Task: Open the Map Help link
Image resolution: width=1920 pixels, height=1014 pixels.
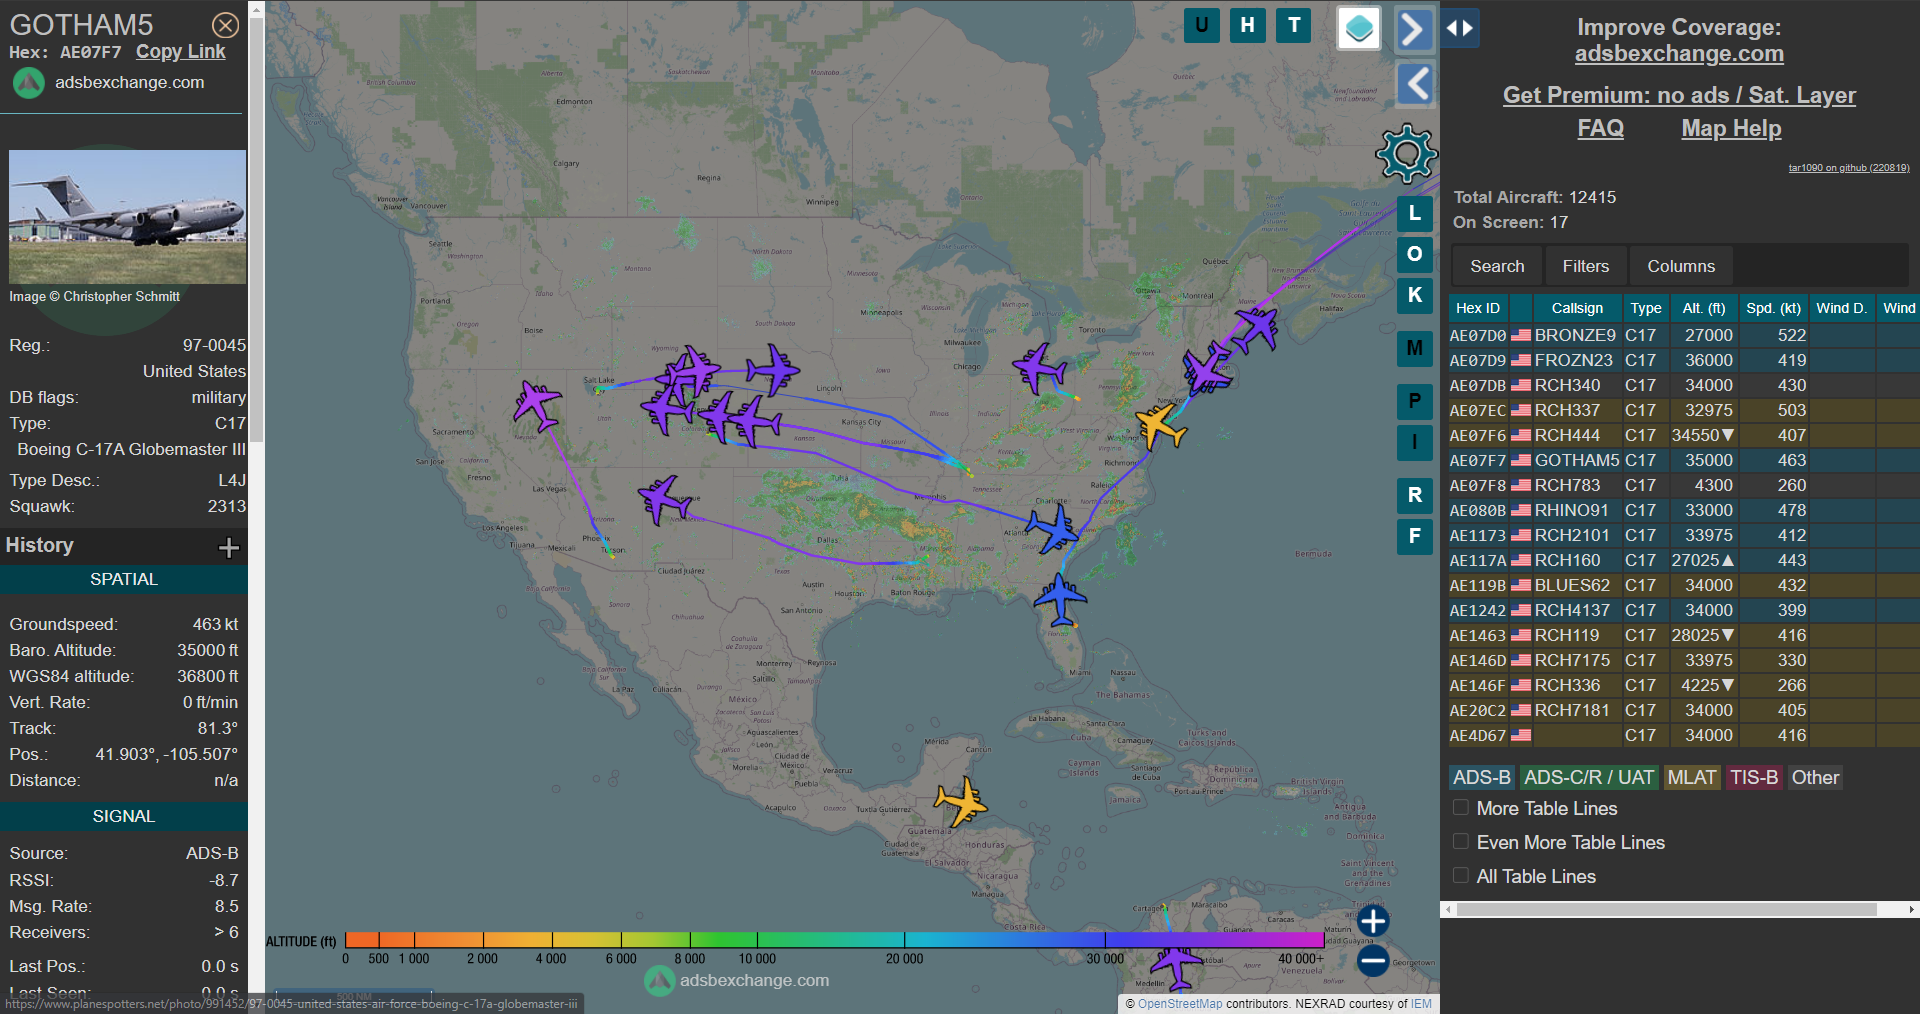Action: (1731, 128)
